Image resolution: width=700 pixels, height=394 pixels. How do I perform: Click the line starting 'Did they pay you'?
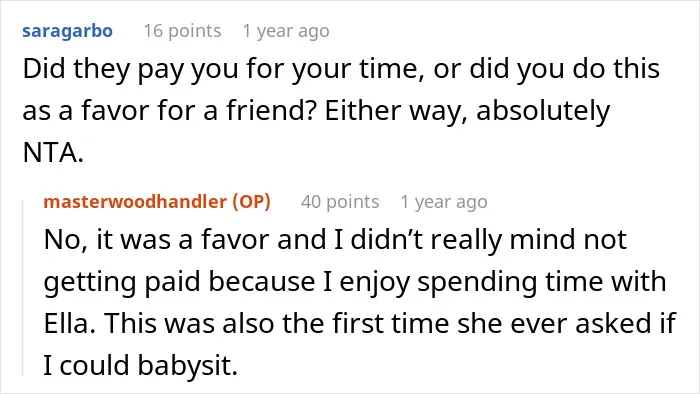(x=341, y=69)
